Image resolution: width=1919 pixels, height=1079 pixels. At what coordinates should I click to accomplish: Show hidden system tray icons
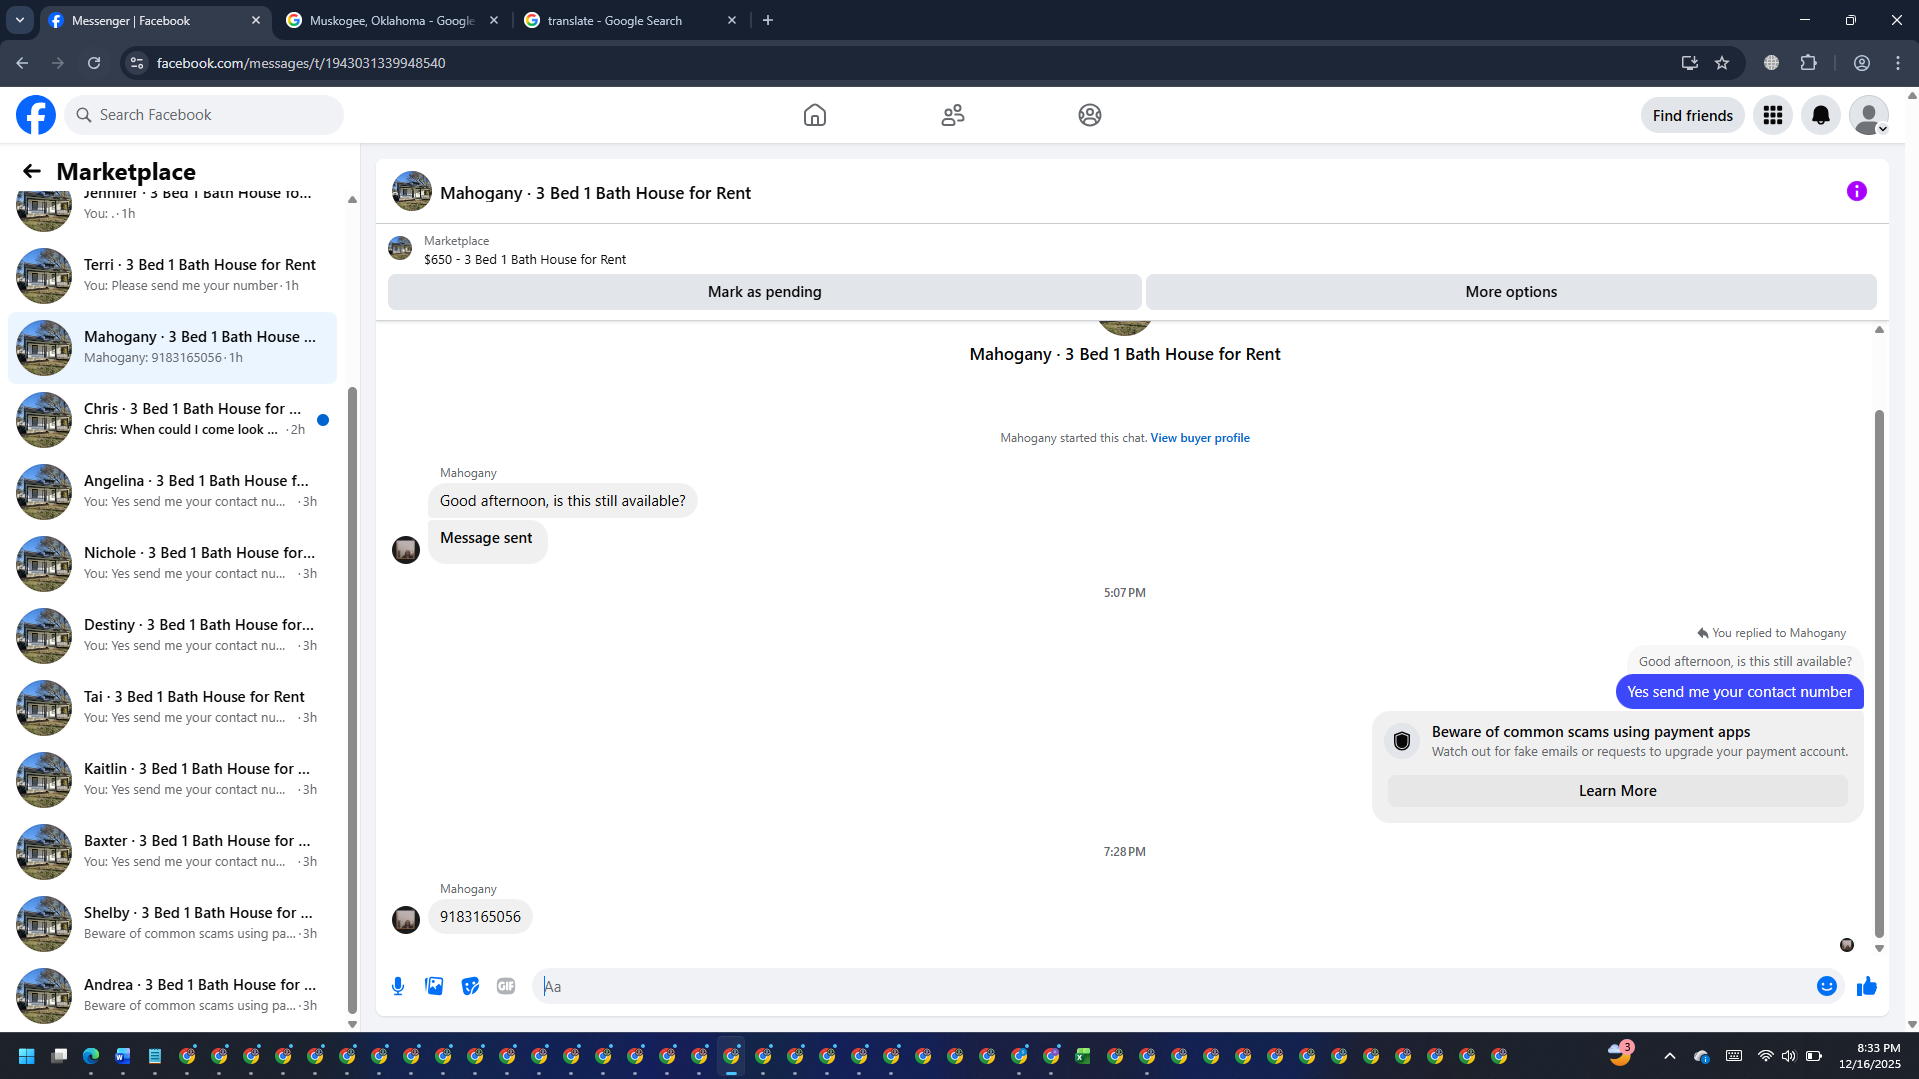[1670, 1056]
